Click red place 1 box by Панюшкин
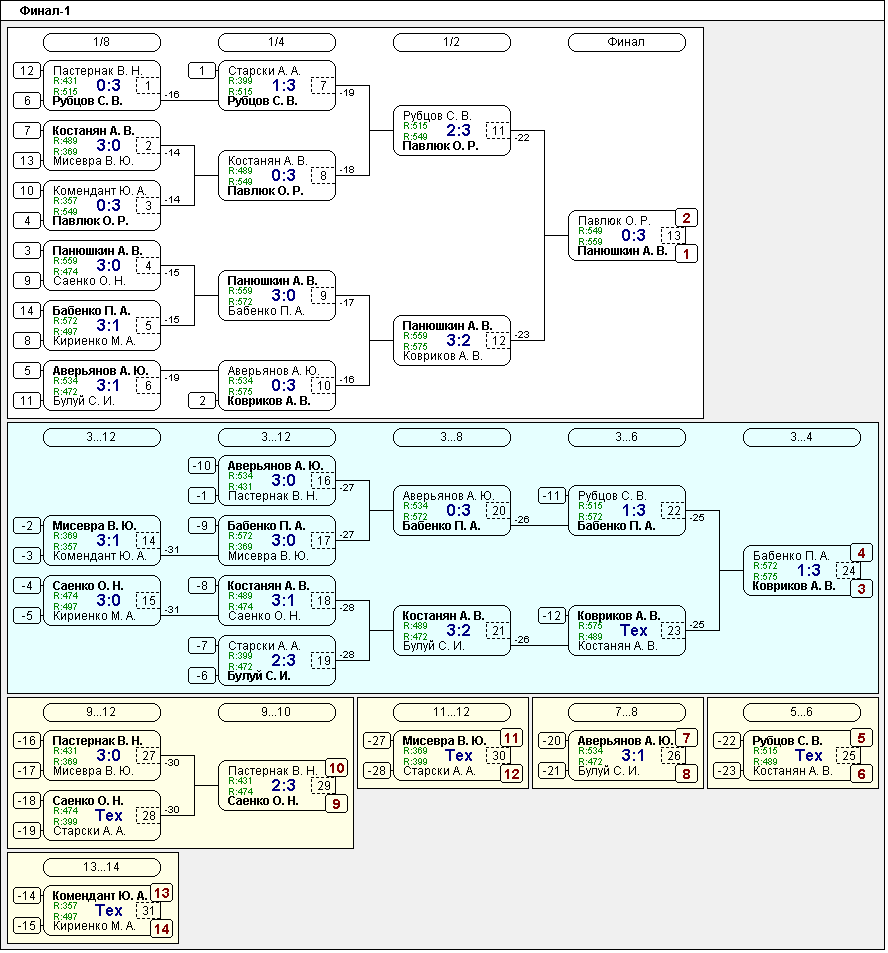 pyautogui.click(x=686, y=253)
